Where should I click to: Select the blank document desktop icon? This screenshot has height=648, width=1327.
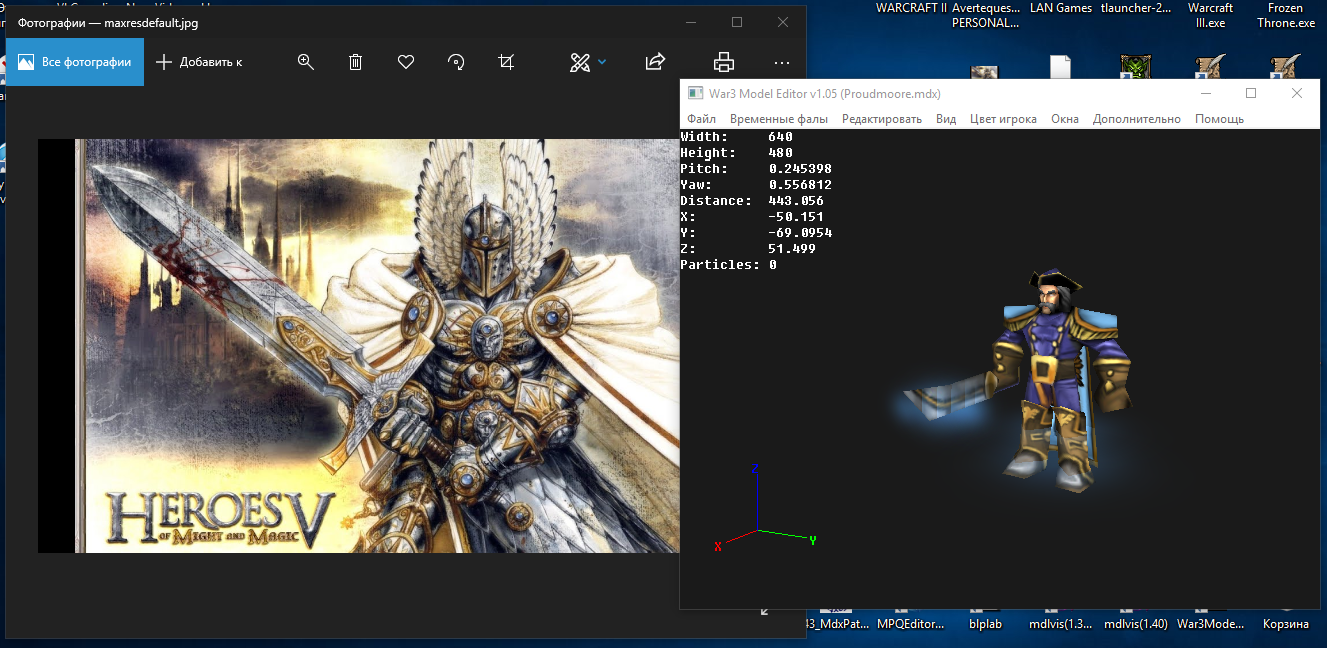(1060, 68)
